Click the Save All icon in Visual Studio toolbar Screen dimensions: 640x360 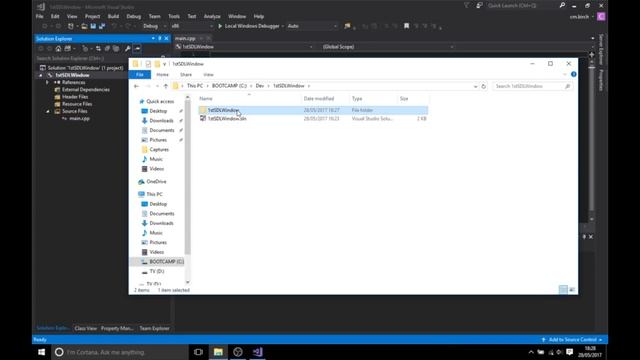(x=102, y=26)
